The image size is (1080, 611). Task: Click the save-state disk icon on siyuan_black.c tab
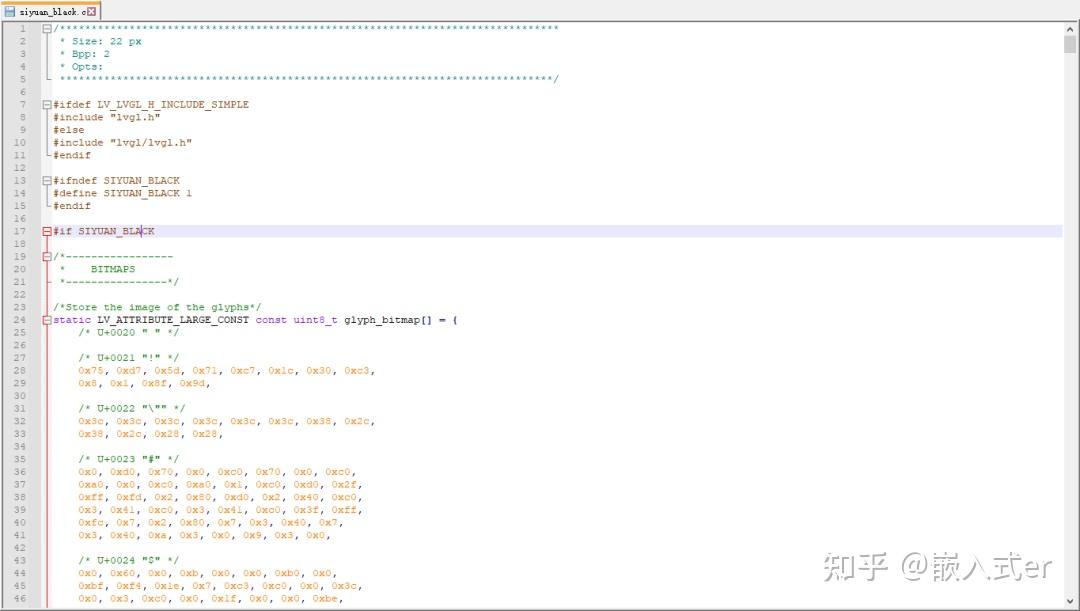pyautogui.click(x=10, y=12)
